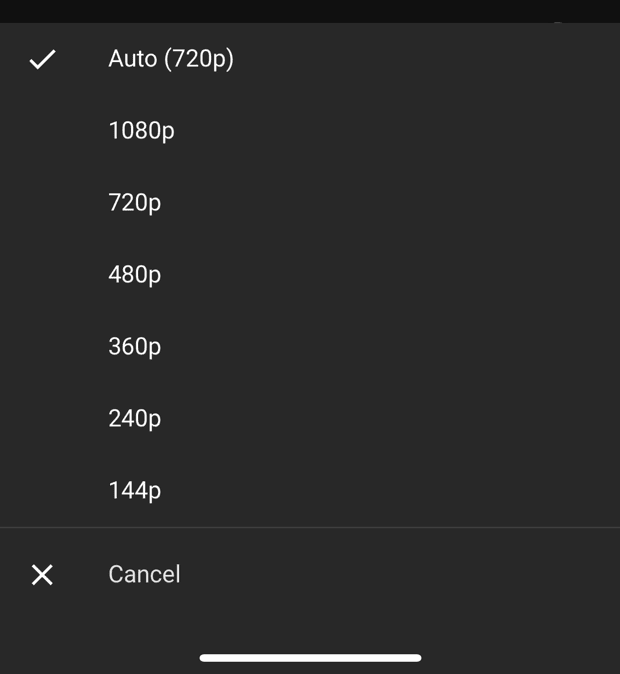
Task: Tap dimmed area above quality sheet
Action: point(310,10)
